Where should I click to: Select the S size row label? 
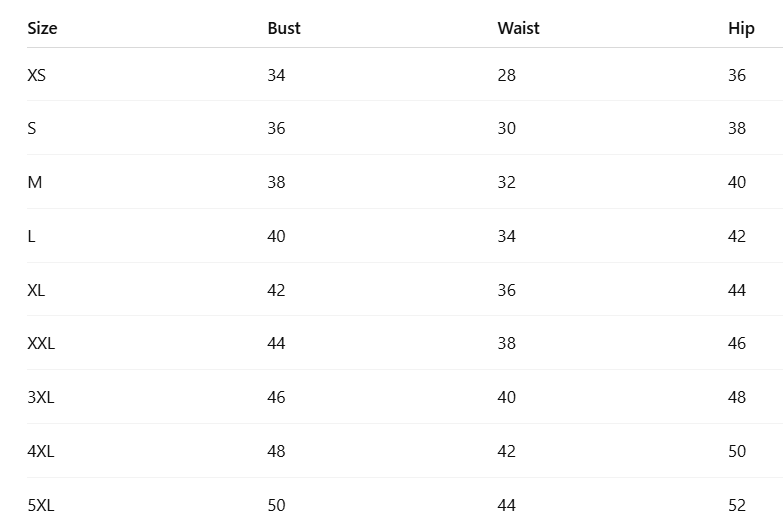[x=31, y=128]
